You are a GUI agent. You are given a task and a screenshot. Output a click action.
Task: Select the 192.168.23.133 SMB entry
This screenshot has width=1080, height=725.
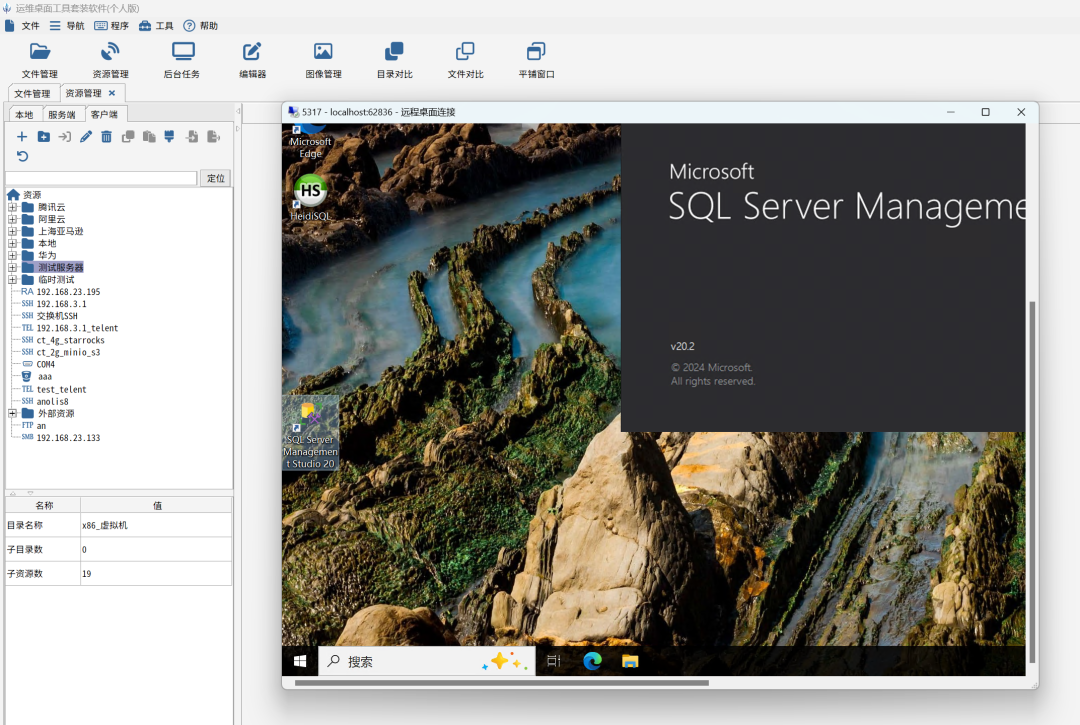pos(61,438)
